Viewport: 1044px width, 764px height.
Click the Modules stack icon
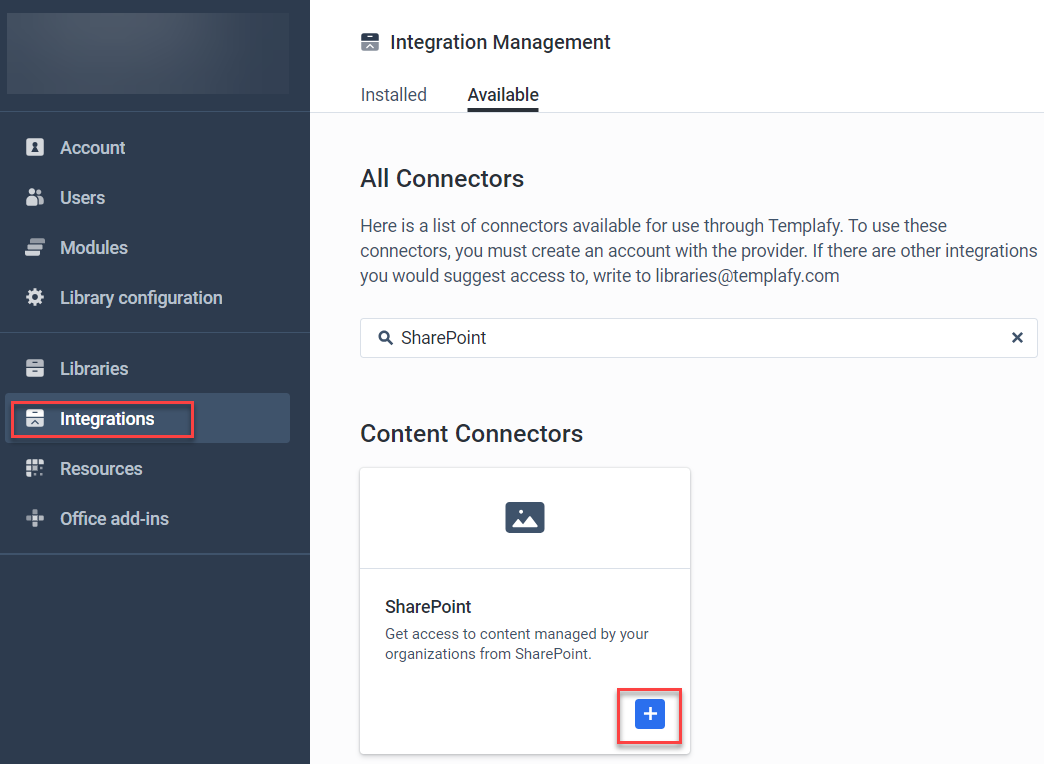click(x=35, y=247)
